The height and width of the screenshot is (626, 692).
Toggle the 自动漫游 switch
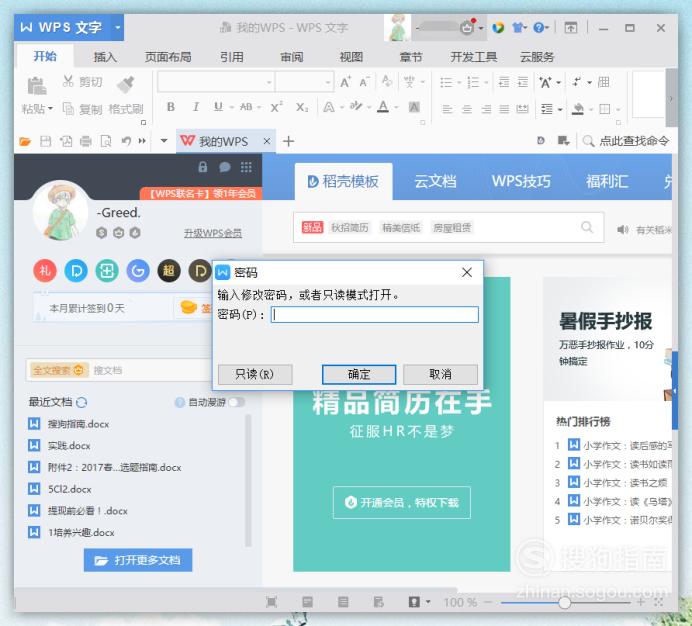click(237, 402)
